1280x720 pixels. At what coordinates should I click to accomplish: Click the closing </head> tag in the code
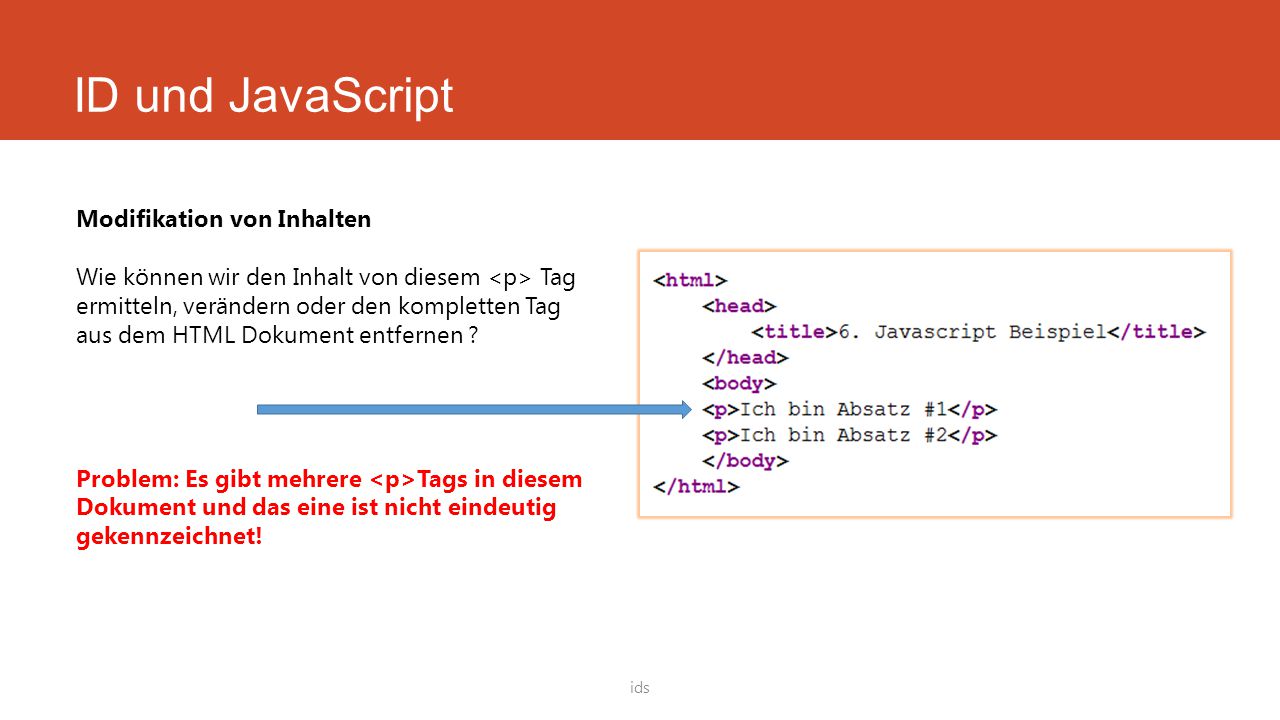tap(745, 358)
